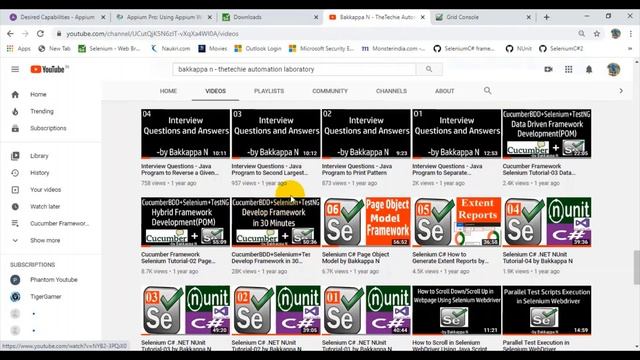Click the YouTube logo

pyautogui.click(x=48, y=69)
